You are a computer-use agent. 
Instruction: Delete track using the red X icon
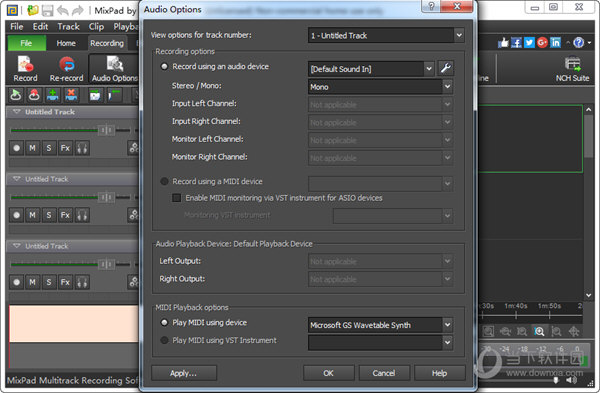coord(71,95)
